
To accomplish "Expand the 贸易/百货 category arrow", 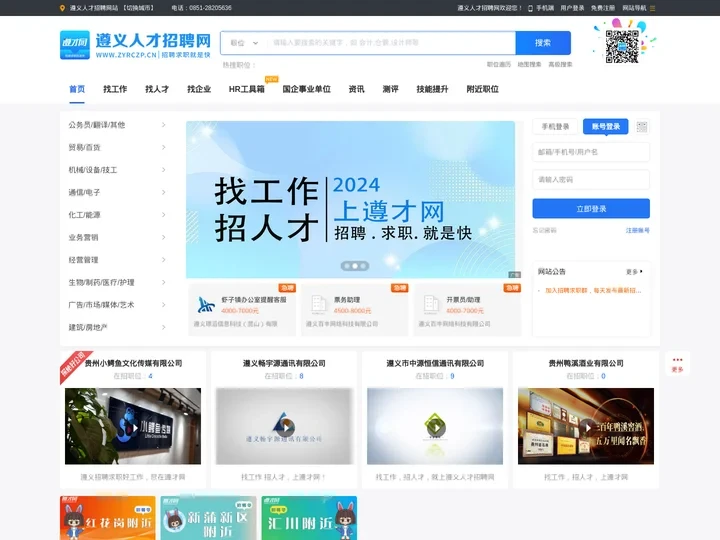I will point(163,147).
